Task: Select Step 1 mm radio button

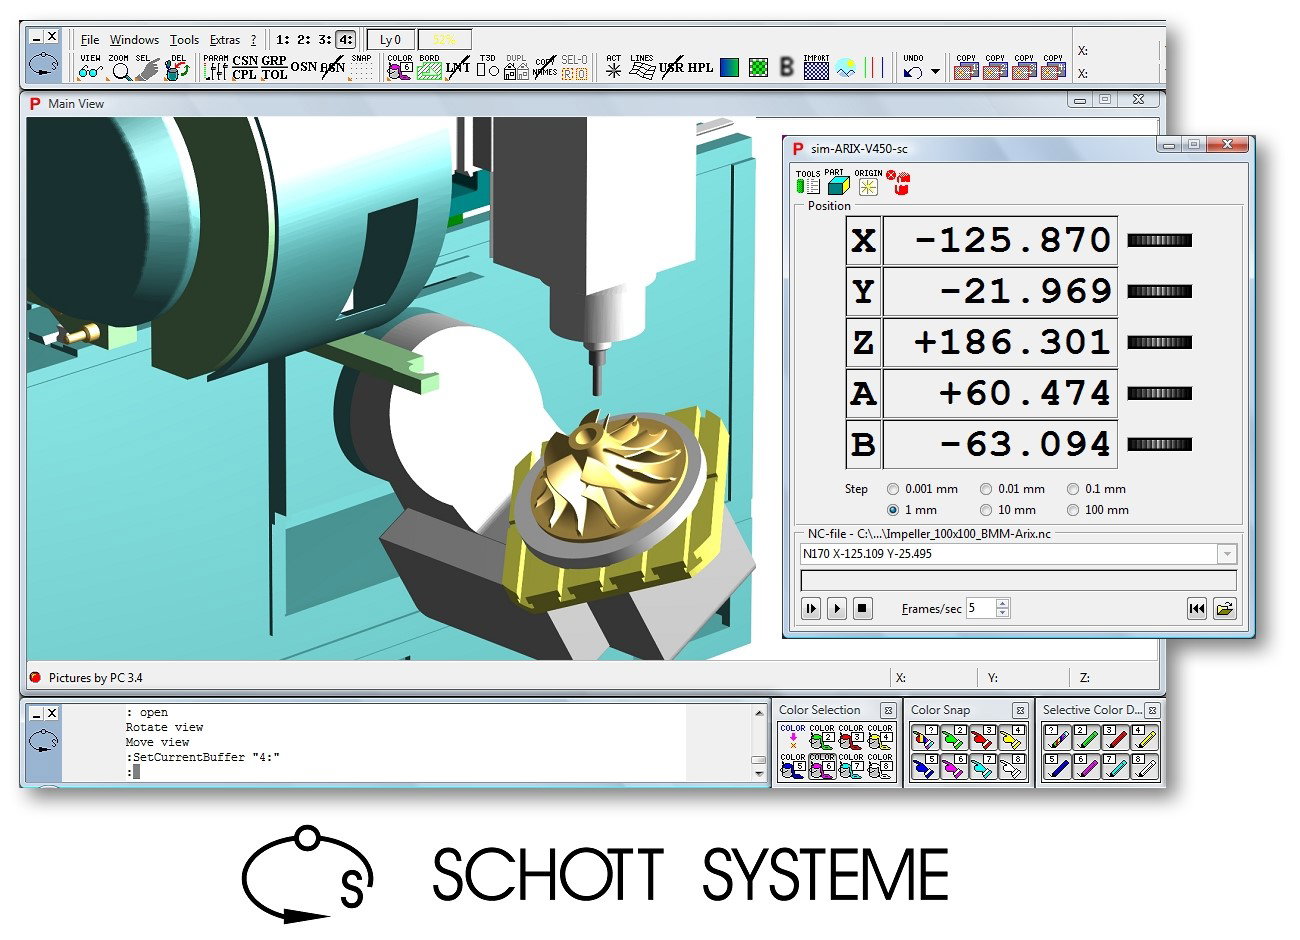Action: (893, 510)
